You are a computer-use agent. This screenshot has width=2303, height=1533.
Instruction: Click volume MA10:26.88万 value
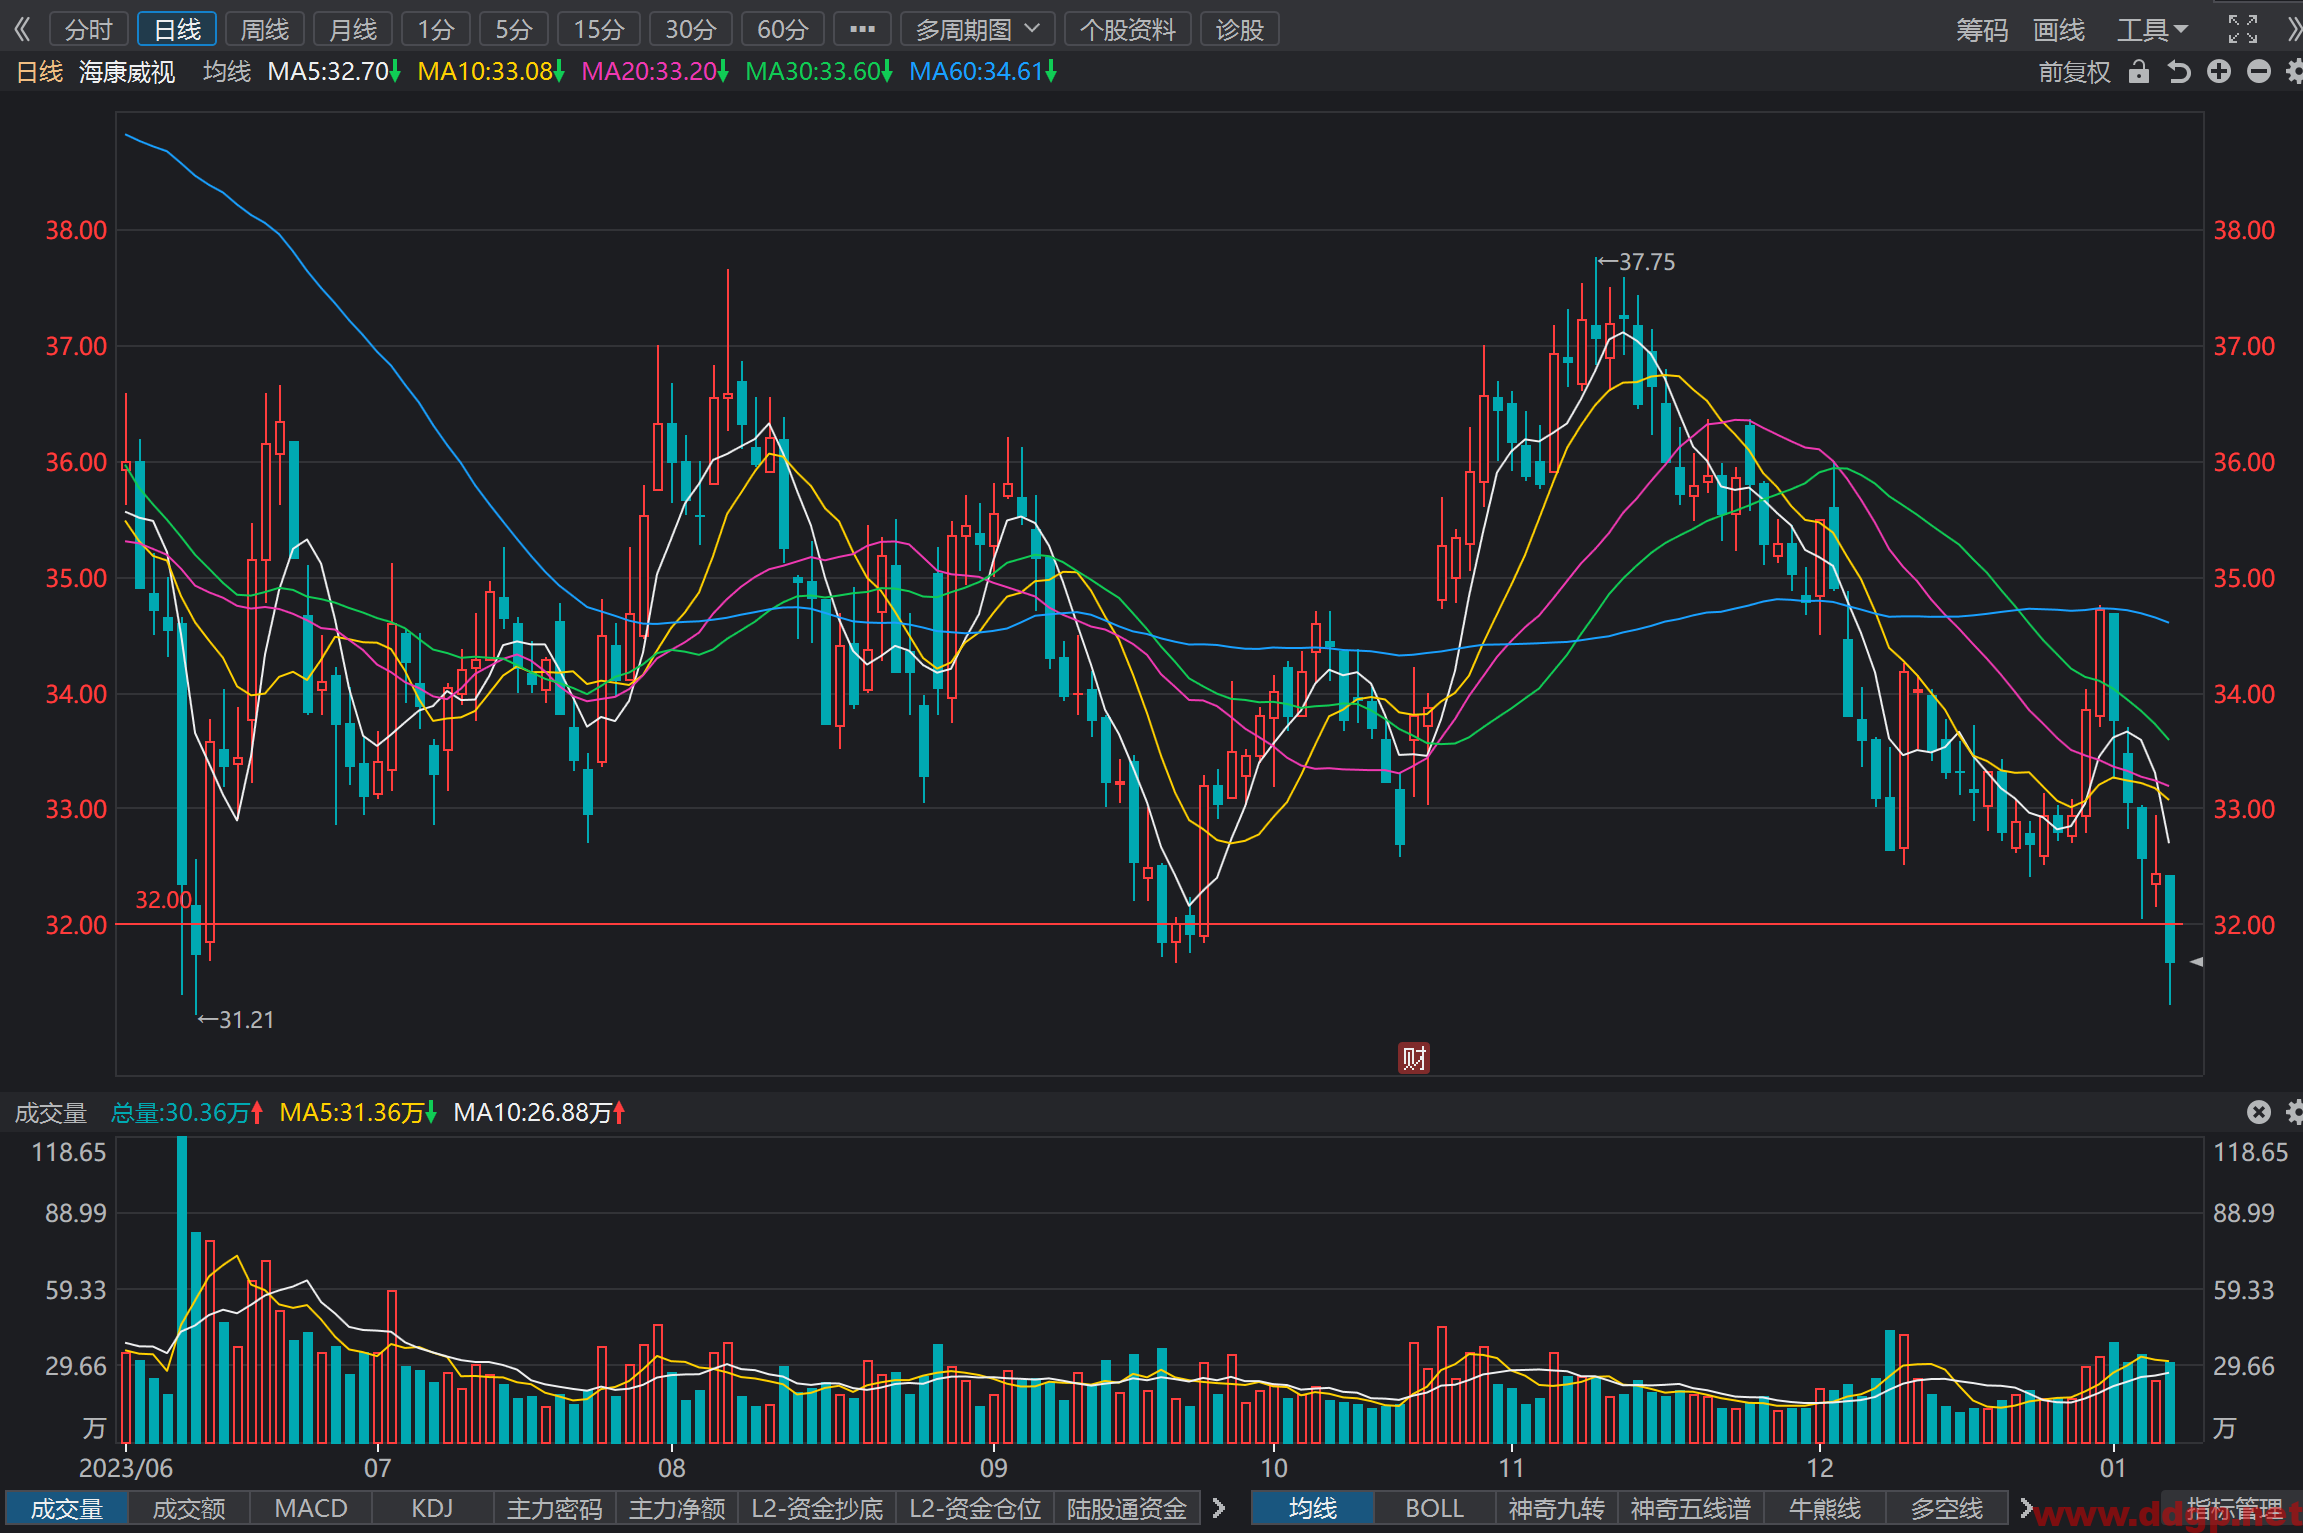539,1113
